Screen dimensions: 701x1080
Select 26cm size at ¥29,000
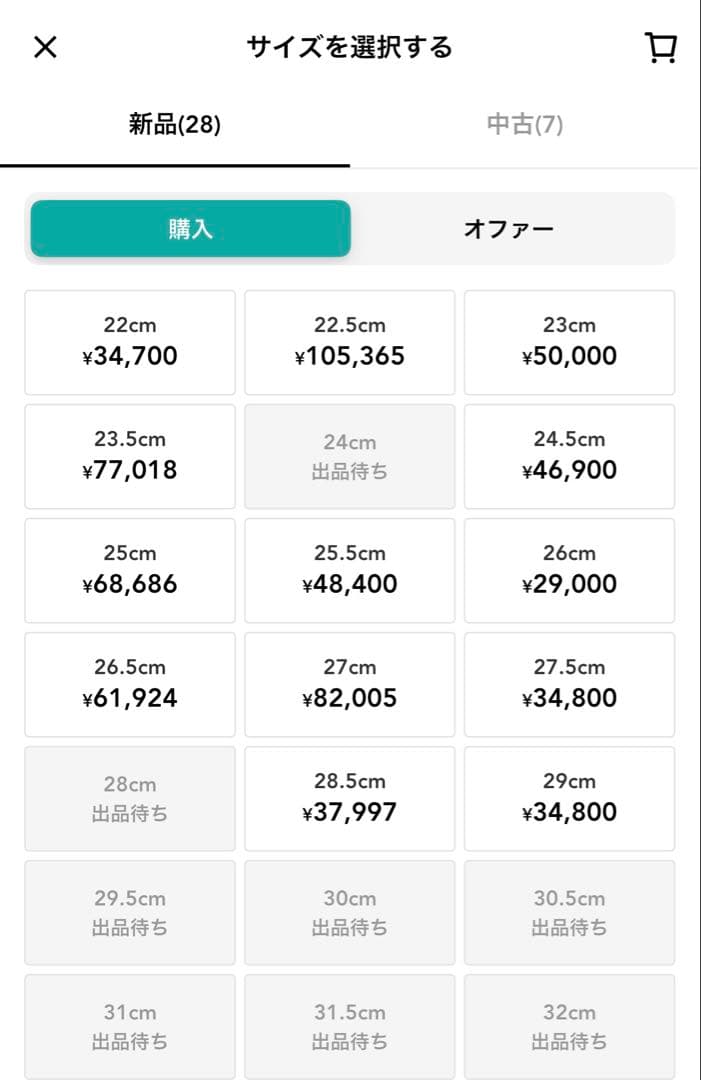pyautogui.click(x=569, y=571)
